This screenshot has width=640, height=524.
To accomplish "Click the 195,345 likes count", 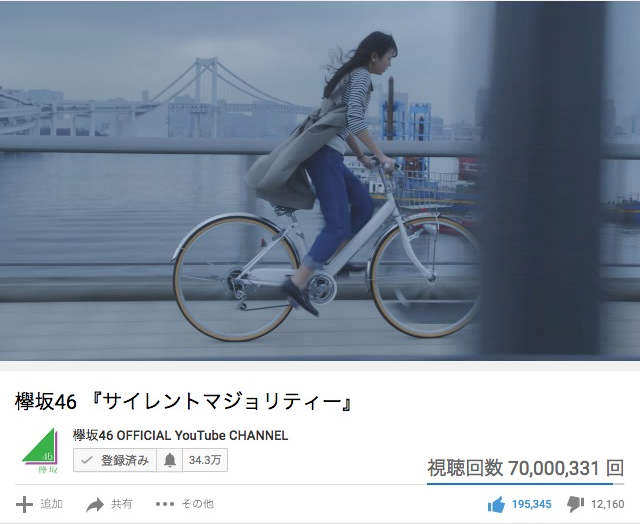I will (531, 504).
